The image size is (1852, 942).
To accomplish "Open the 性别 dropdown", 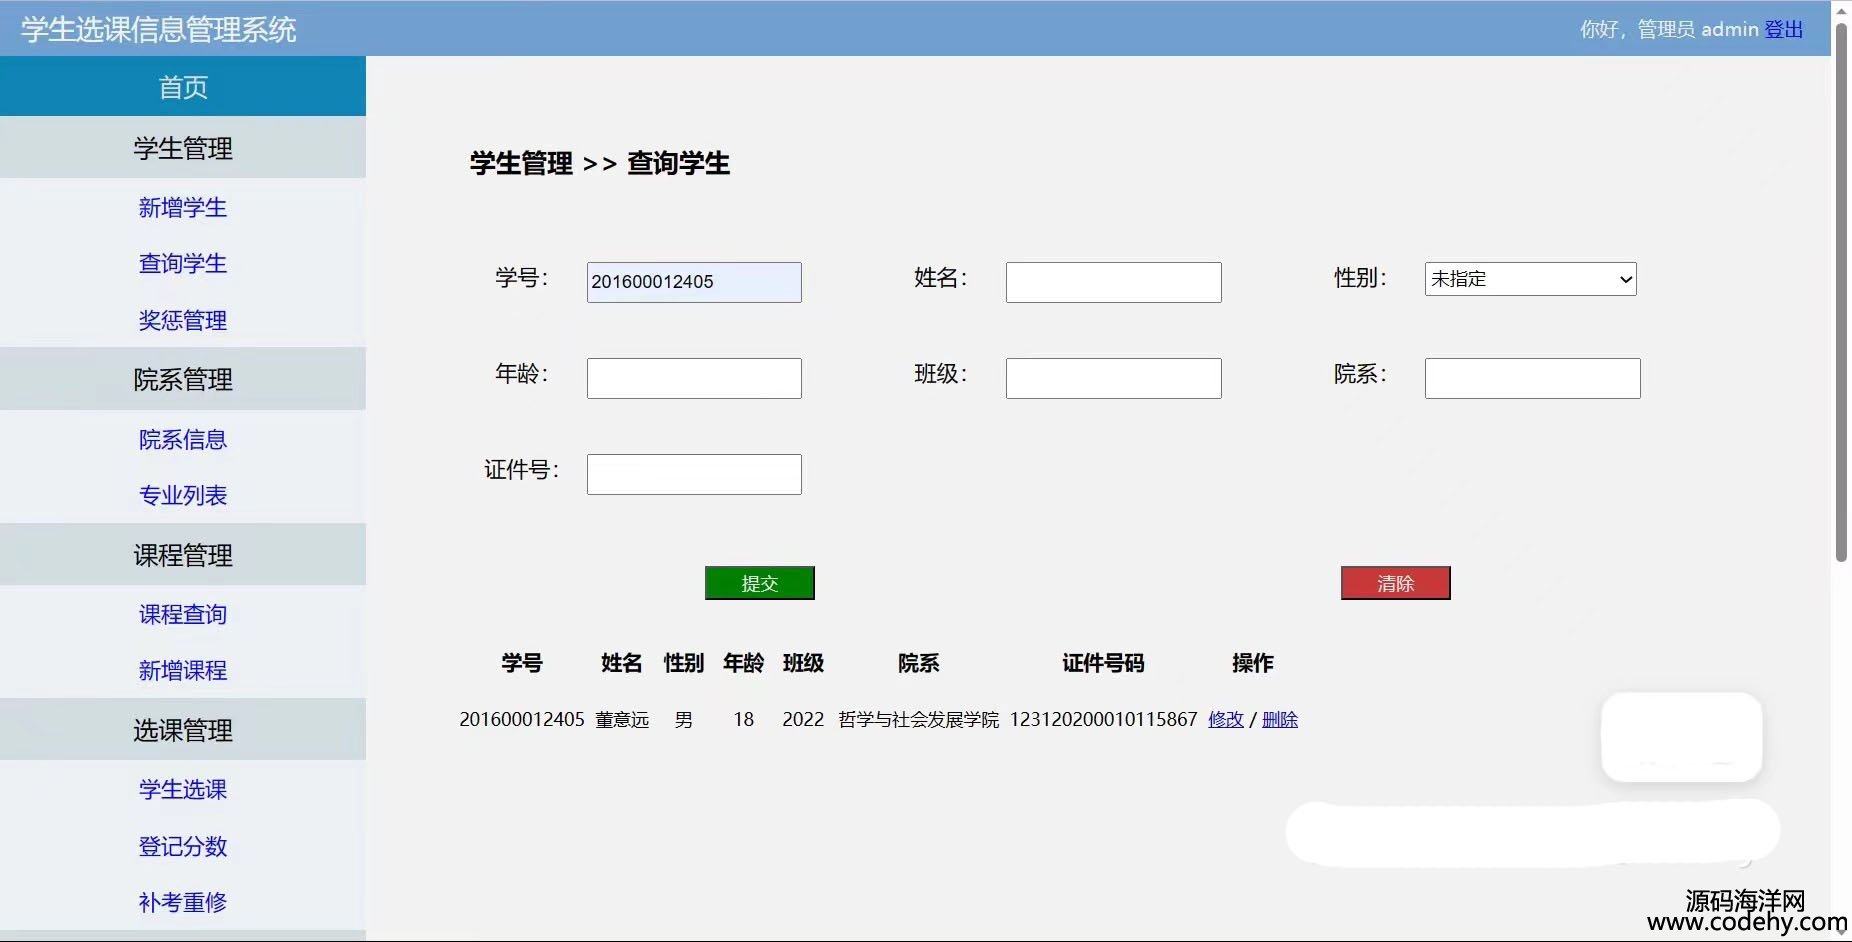I will click(1530, 279).
